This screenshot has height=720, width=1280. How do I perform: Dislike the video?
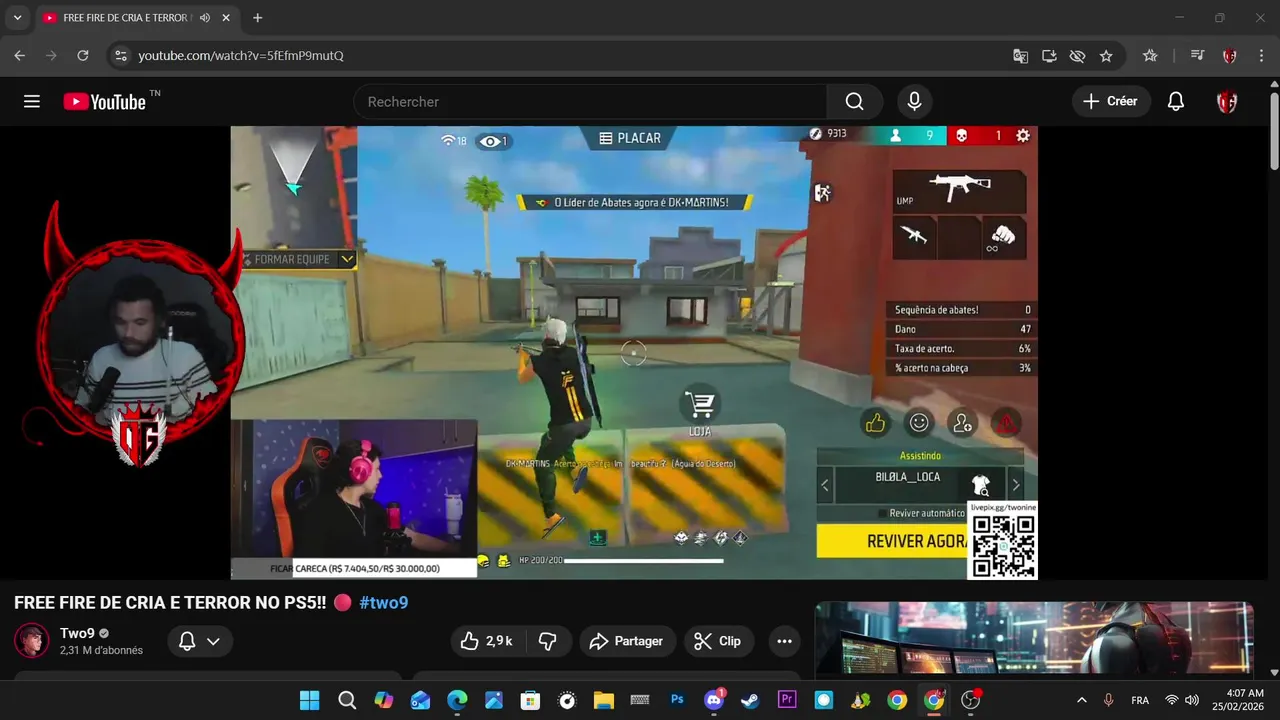tap(548, 641)
